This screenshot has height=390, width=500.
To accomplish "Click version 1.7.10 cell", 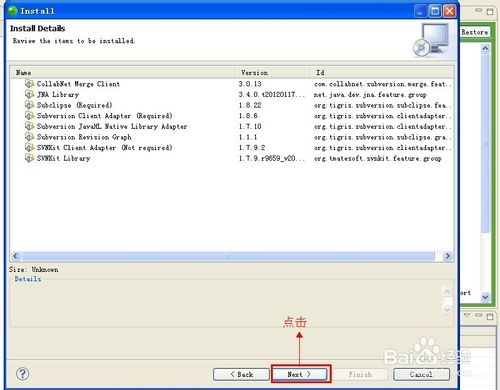I will point(250,126).
